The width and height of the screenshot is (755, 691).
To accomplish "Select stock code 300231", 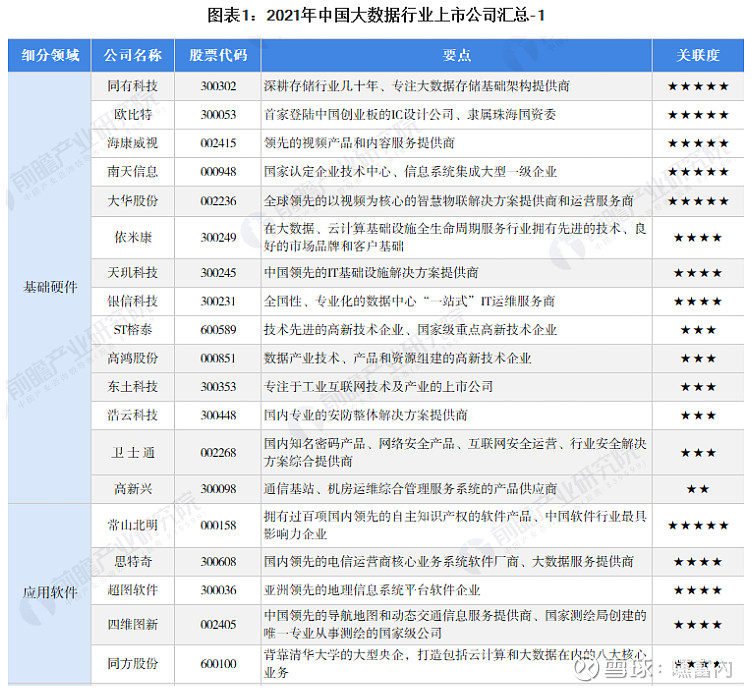I will [218, 301].
